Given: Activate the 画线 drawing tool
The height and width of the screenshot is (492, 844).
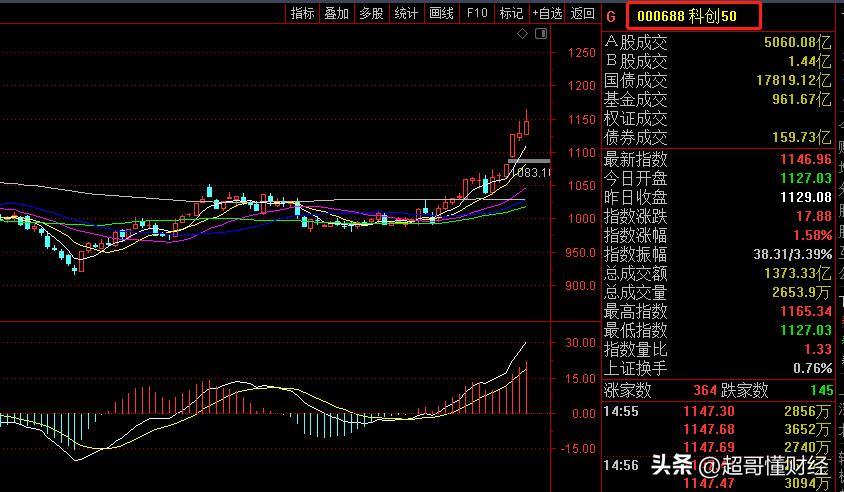Looking at the screenshot, I should pos(441,13).
